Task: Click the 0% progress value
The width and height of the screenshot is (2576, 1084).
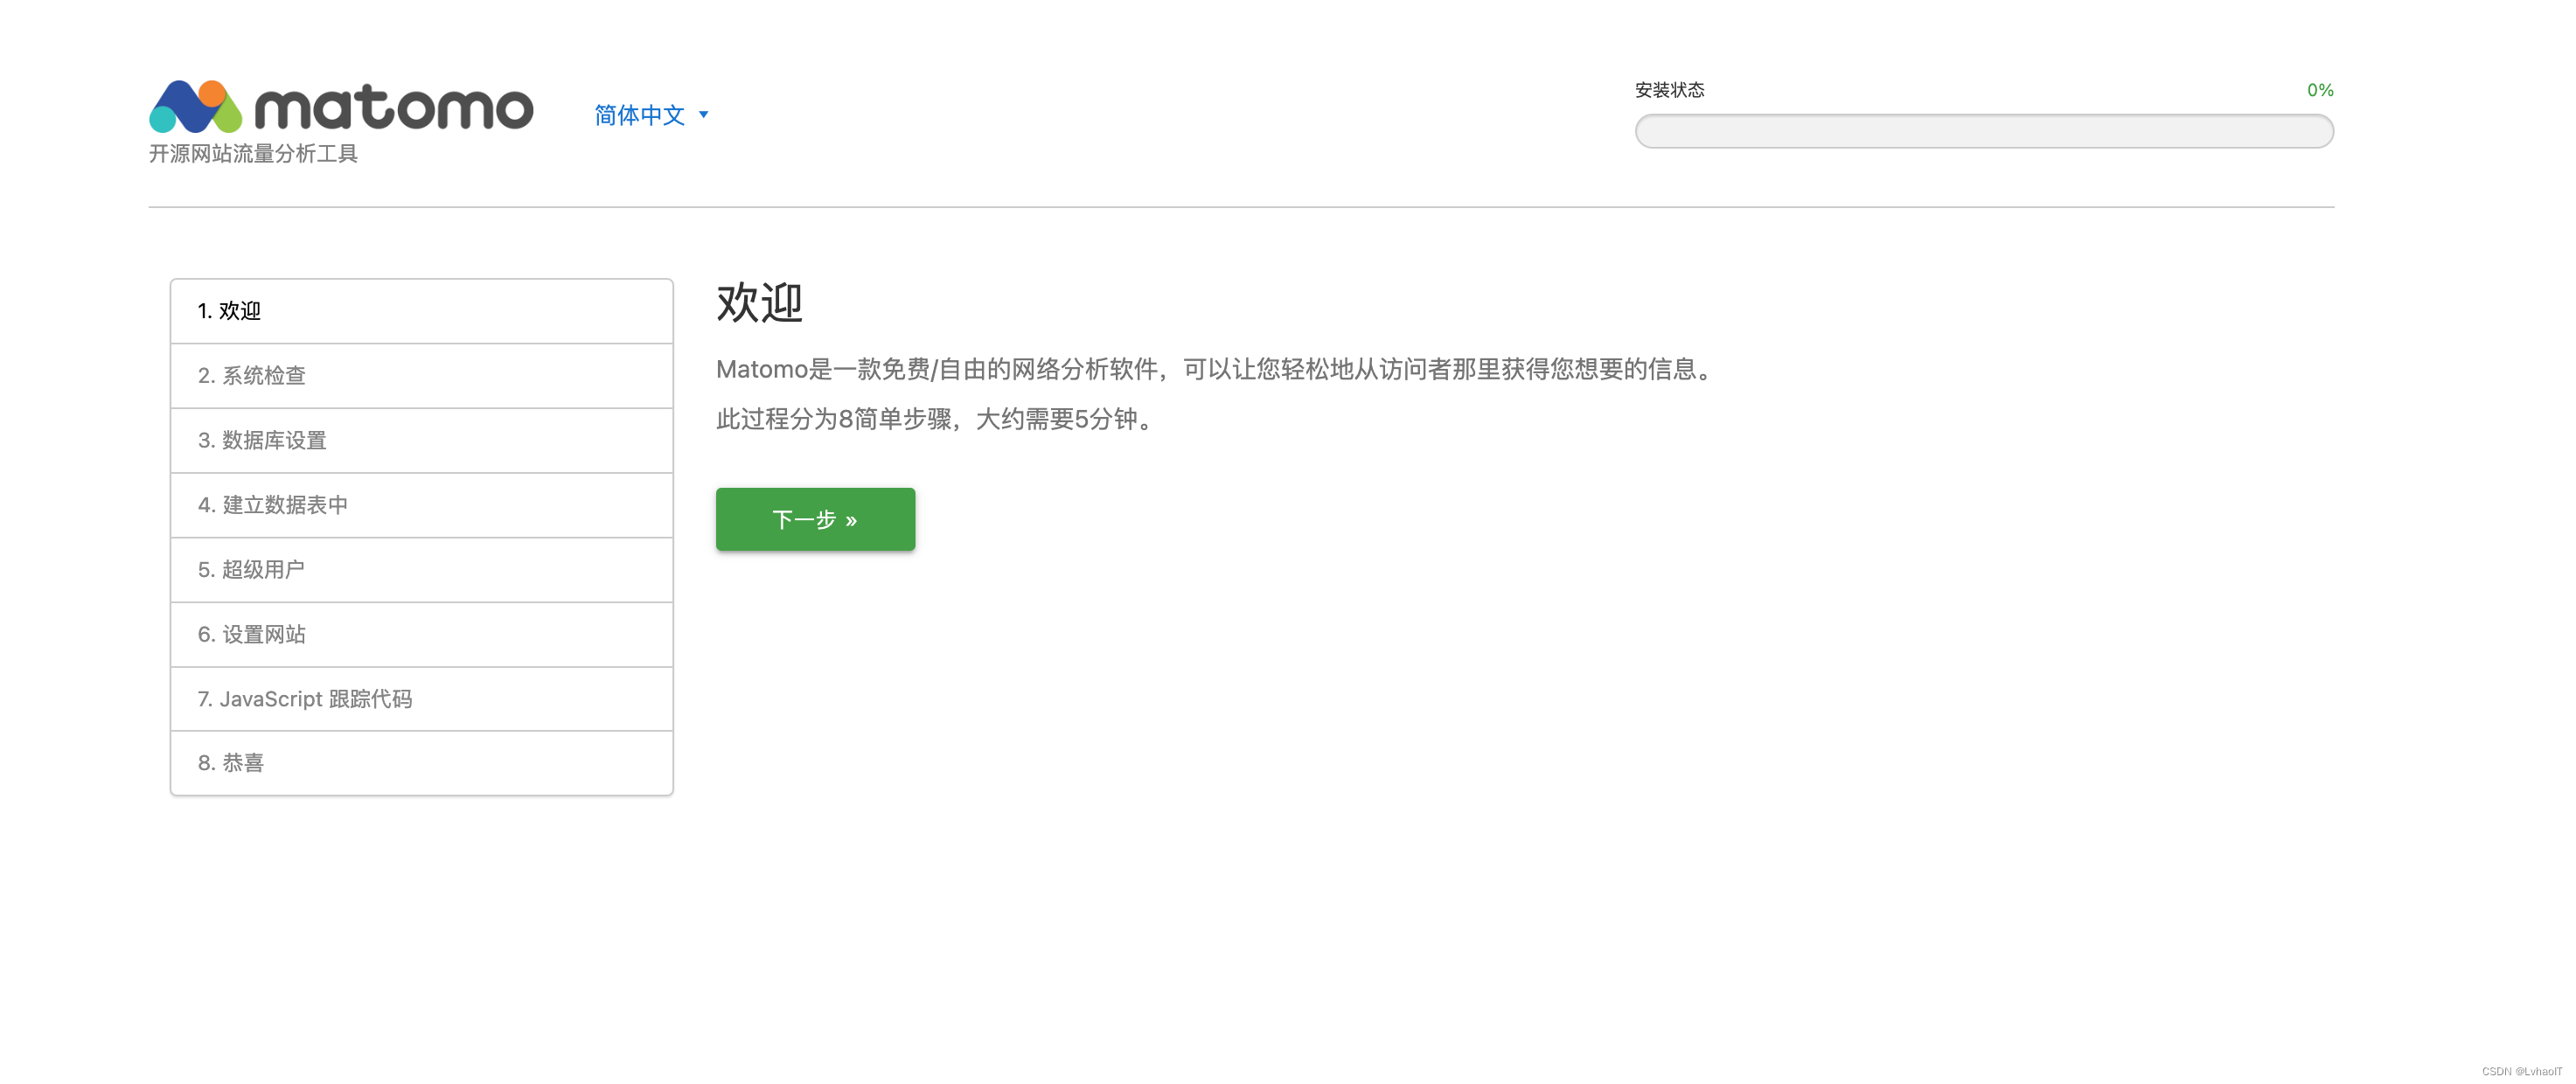Action: tap(2320, 90)
